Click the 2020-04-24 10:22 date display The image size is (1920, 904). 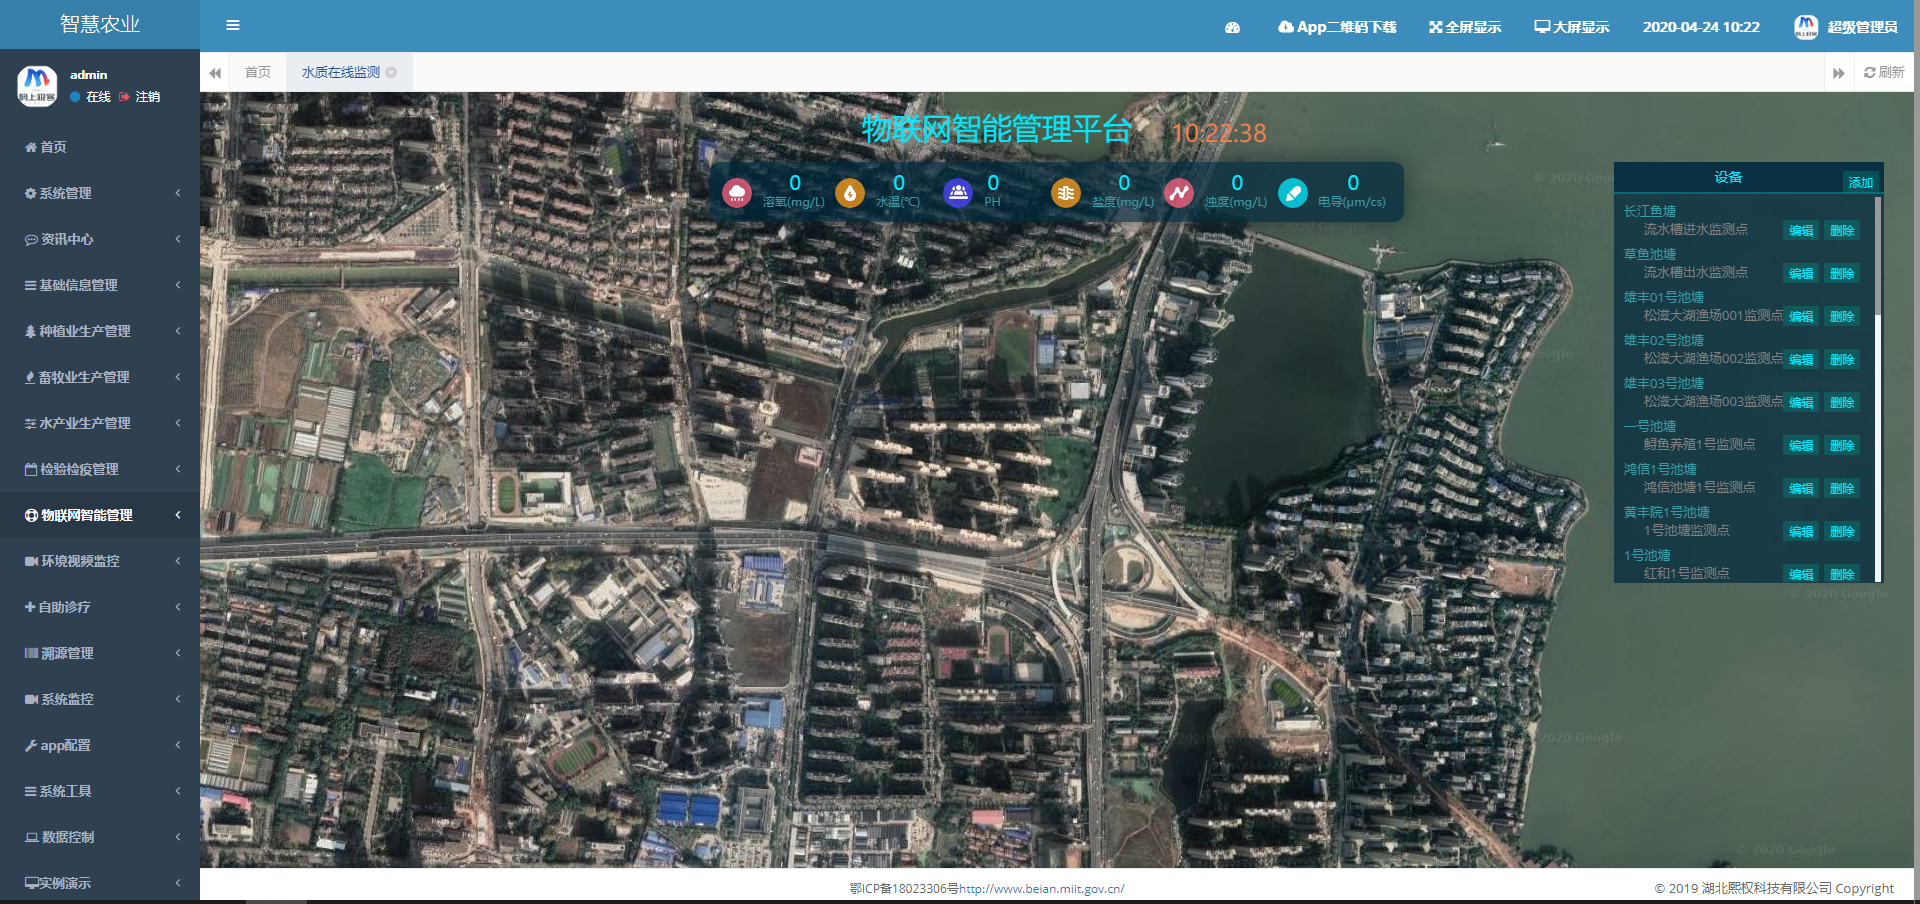click(1701, 27)
